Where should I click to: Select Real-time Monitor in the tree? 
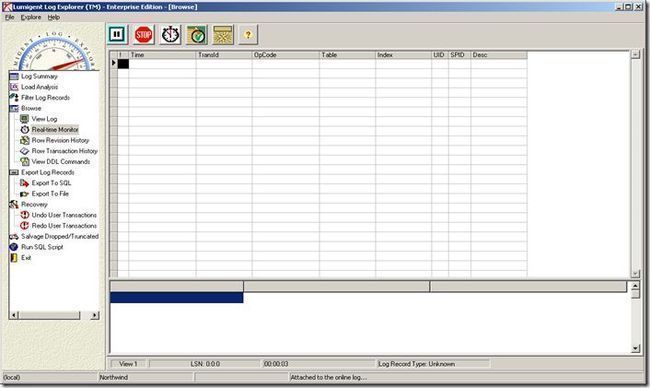click(x=55, y=130)
